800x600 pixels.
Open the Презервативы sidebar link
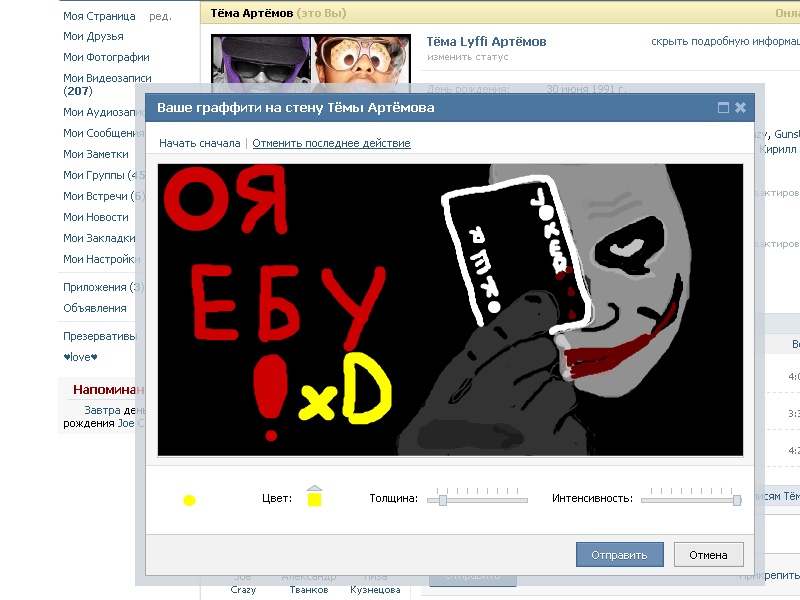(100, 336)
